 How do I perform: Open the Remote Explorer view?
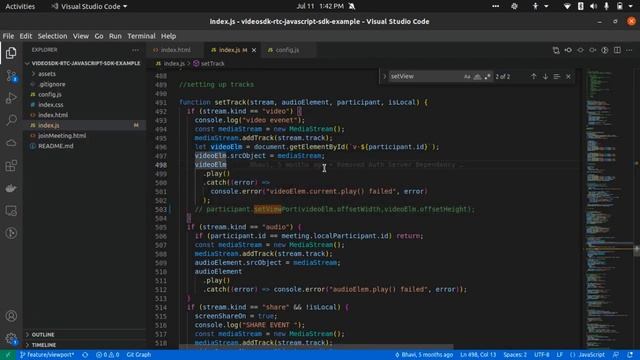11,211
